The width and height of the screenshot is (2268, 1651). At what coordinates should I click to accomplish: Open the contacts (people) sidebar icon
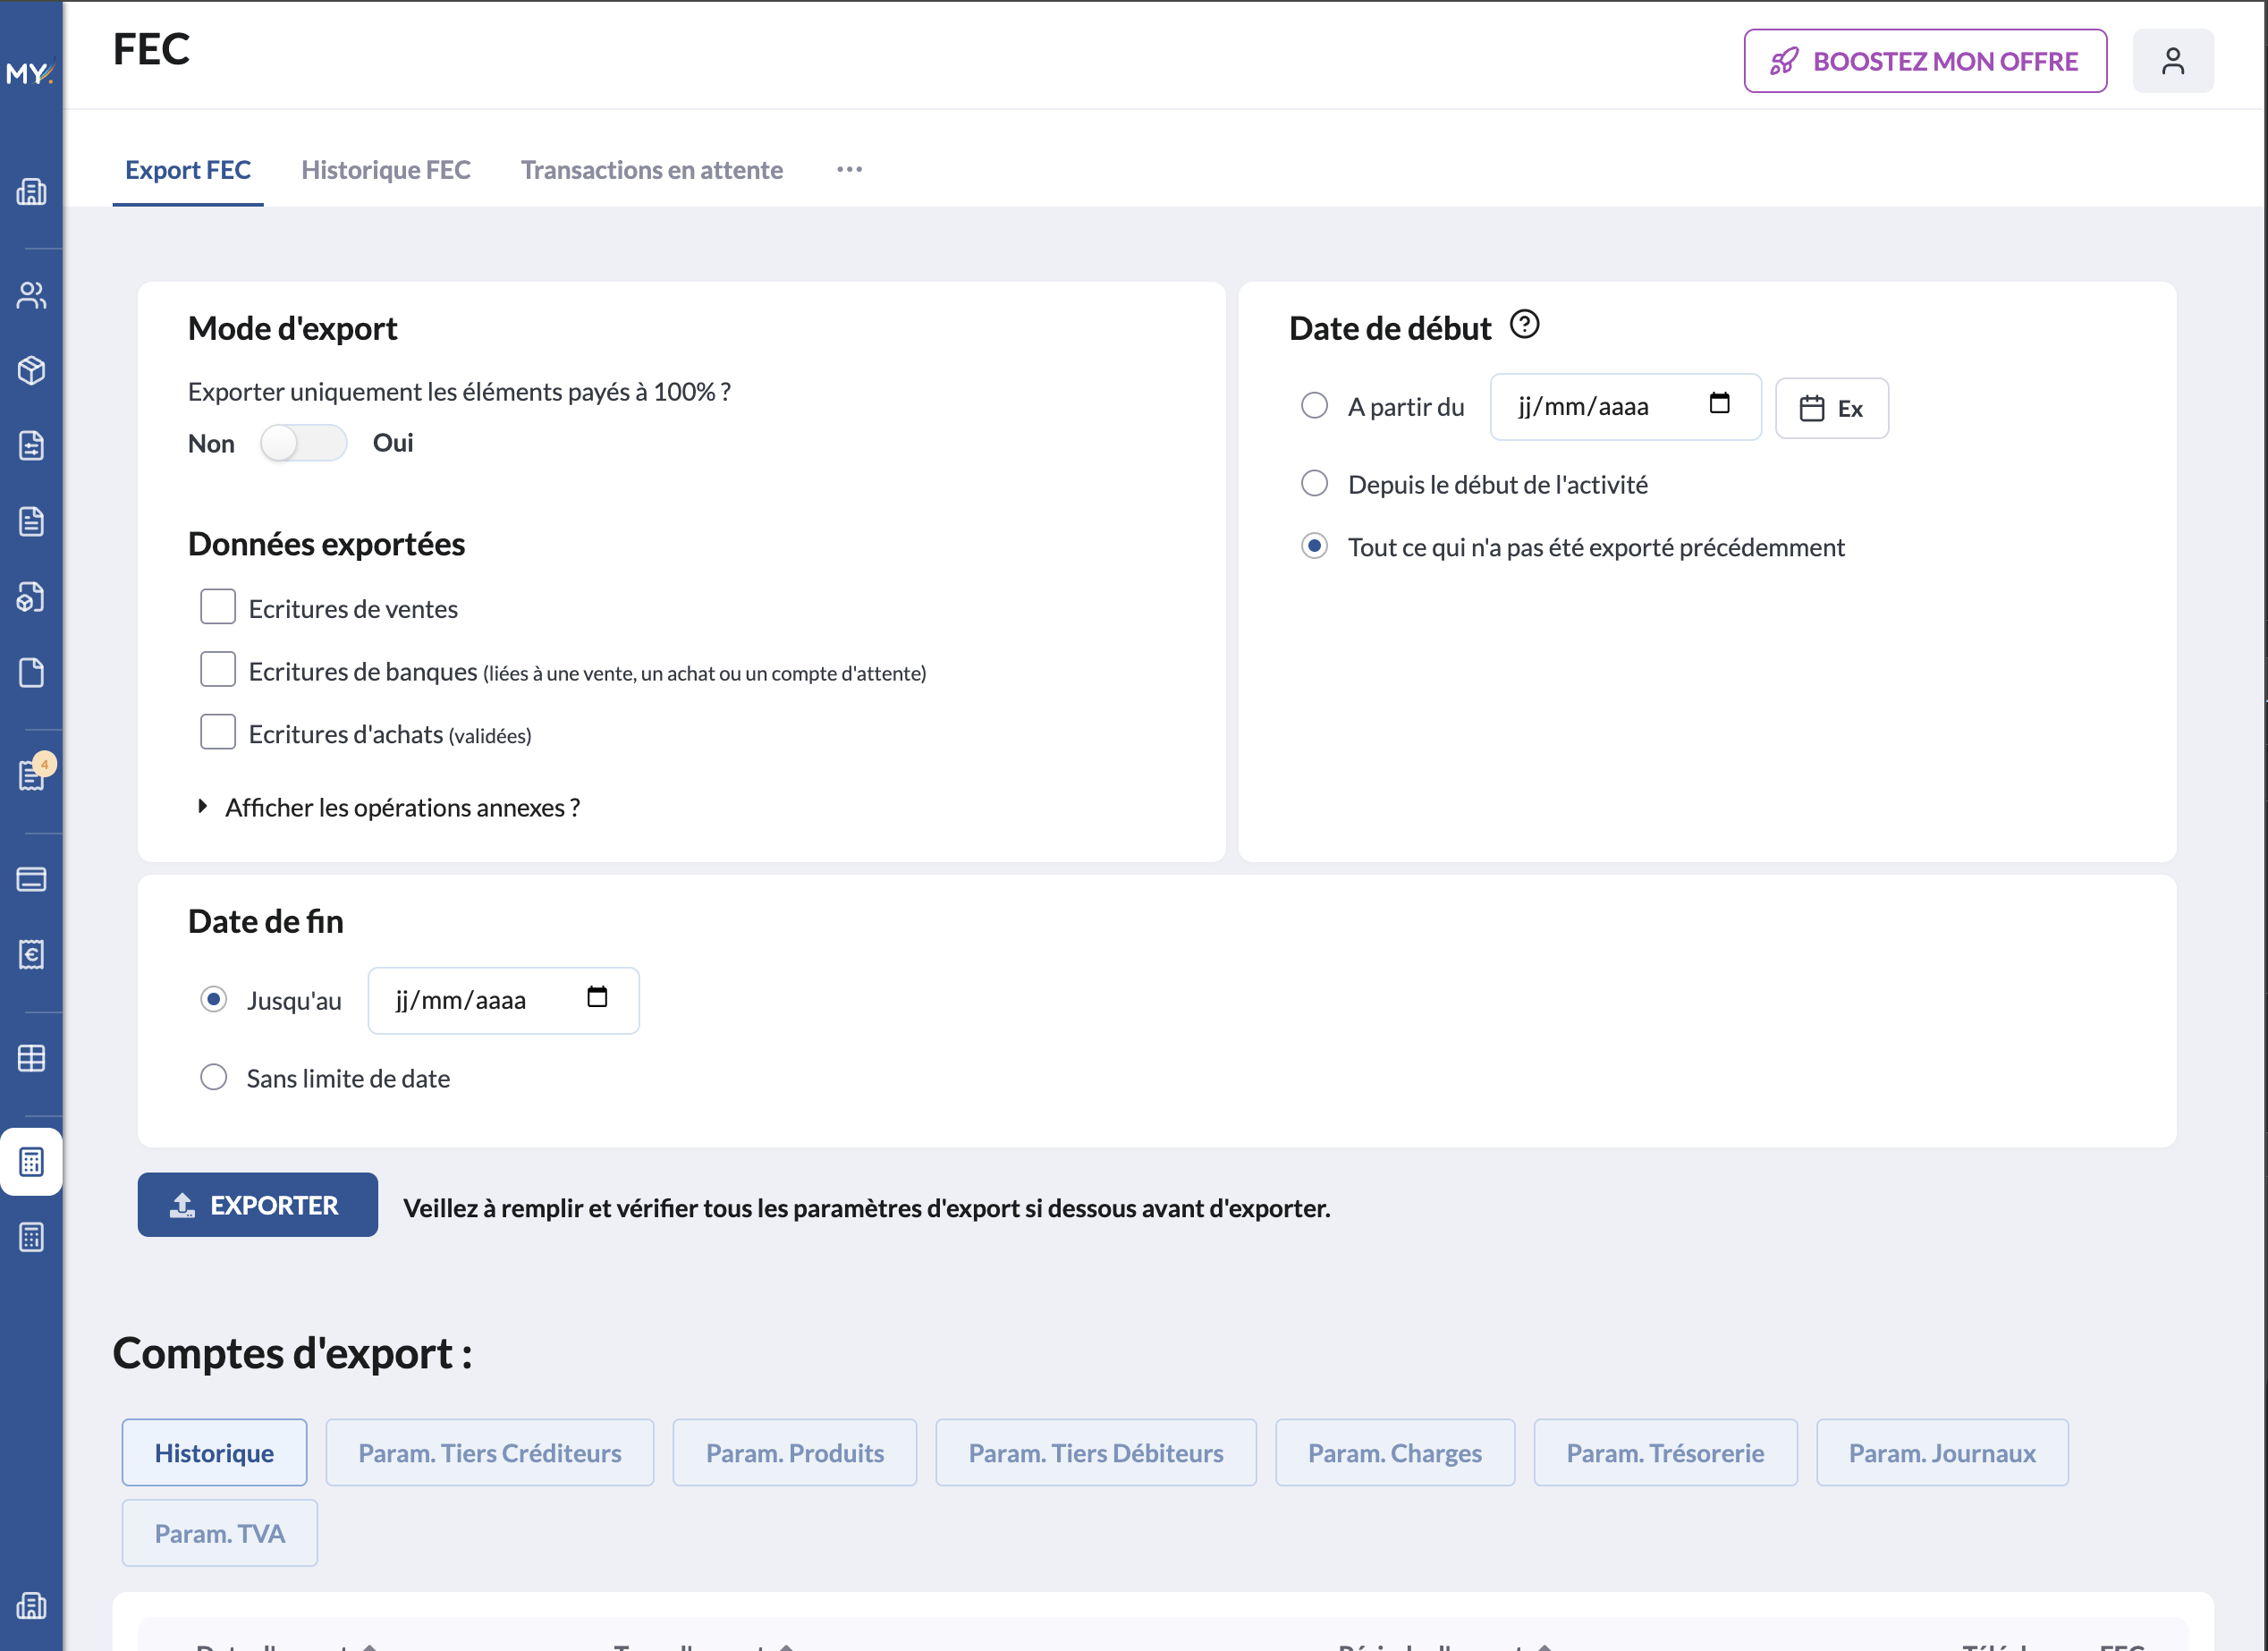(x=31, y=295)
